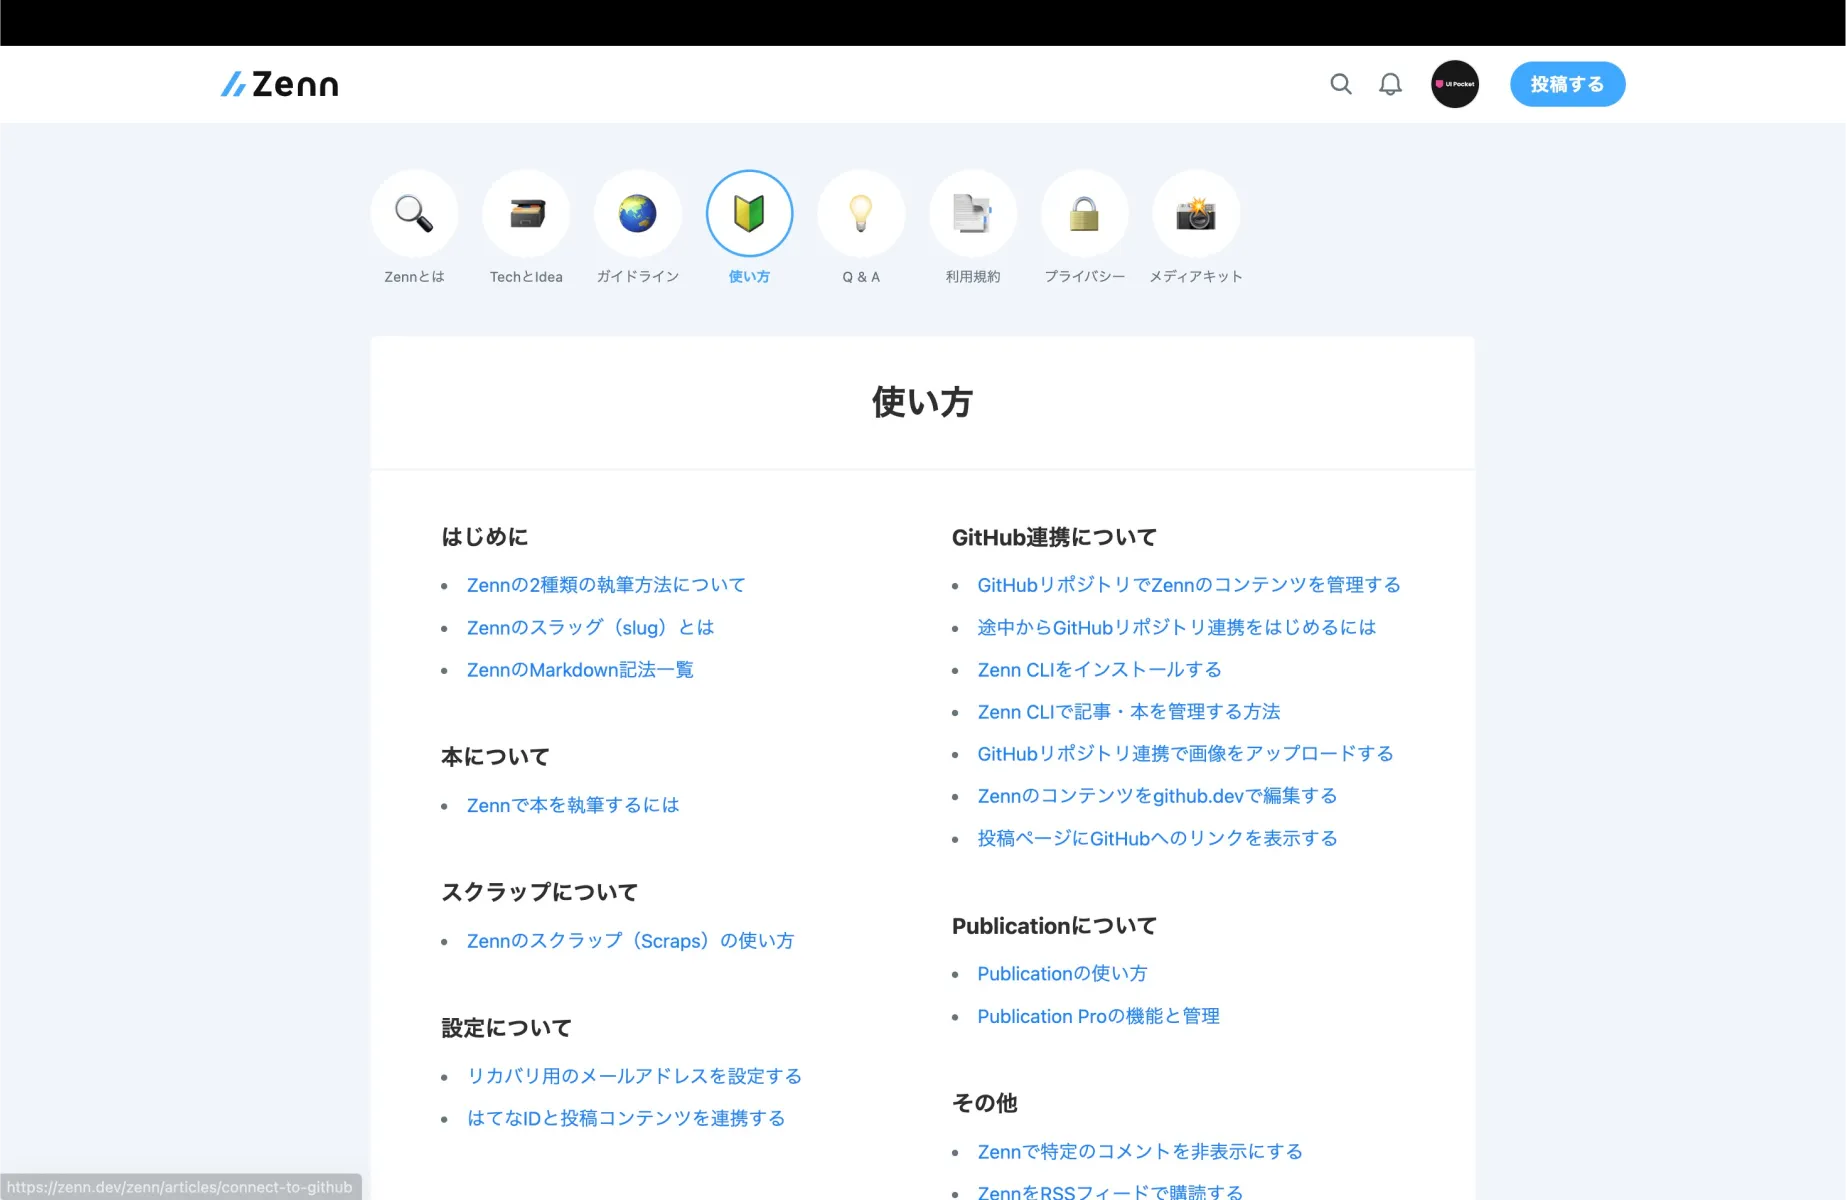The image size is (1846, 1200).
Task: Click the 使い方 page title
Action: pos(922,402)
